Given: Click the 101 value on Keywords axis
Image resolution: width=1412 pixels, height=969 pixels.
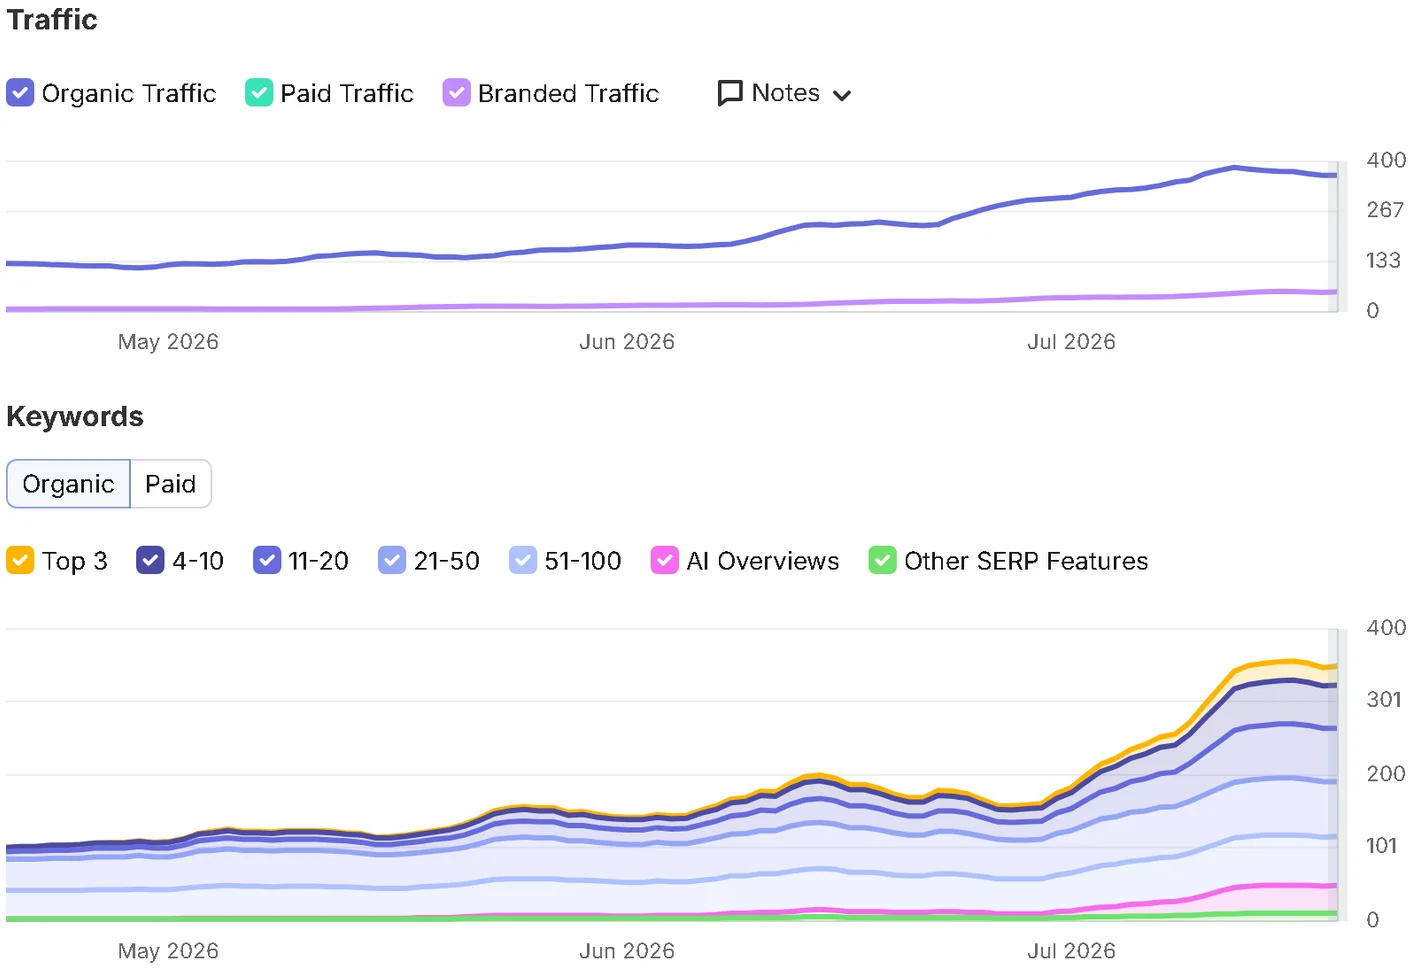Looking at the screenshot, I should [1381, 846].
